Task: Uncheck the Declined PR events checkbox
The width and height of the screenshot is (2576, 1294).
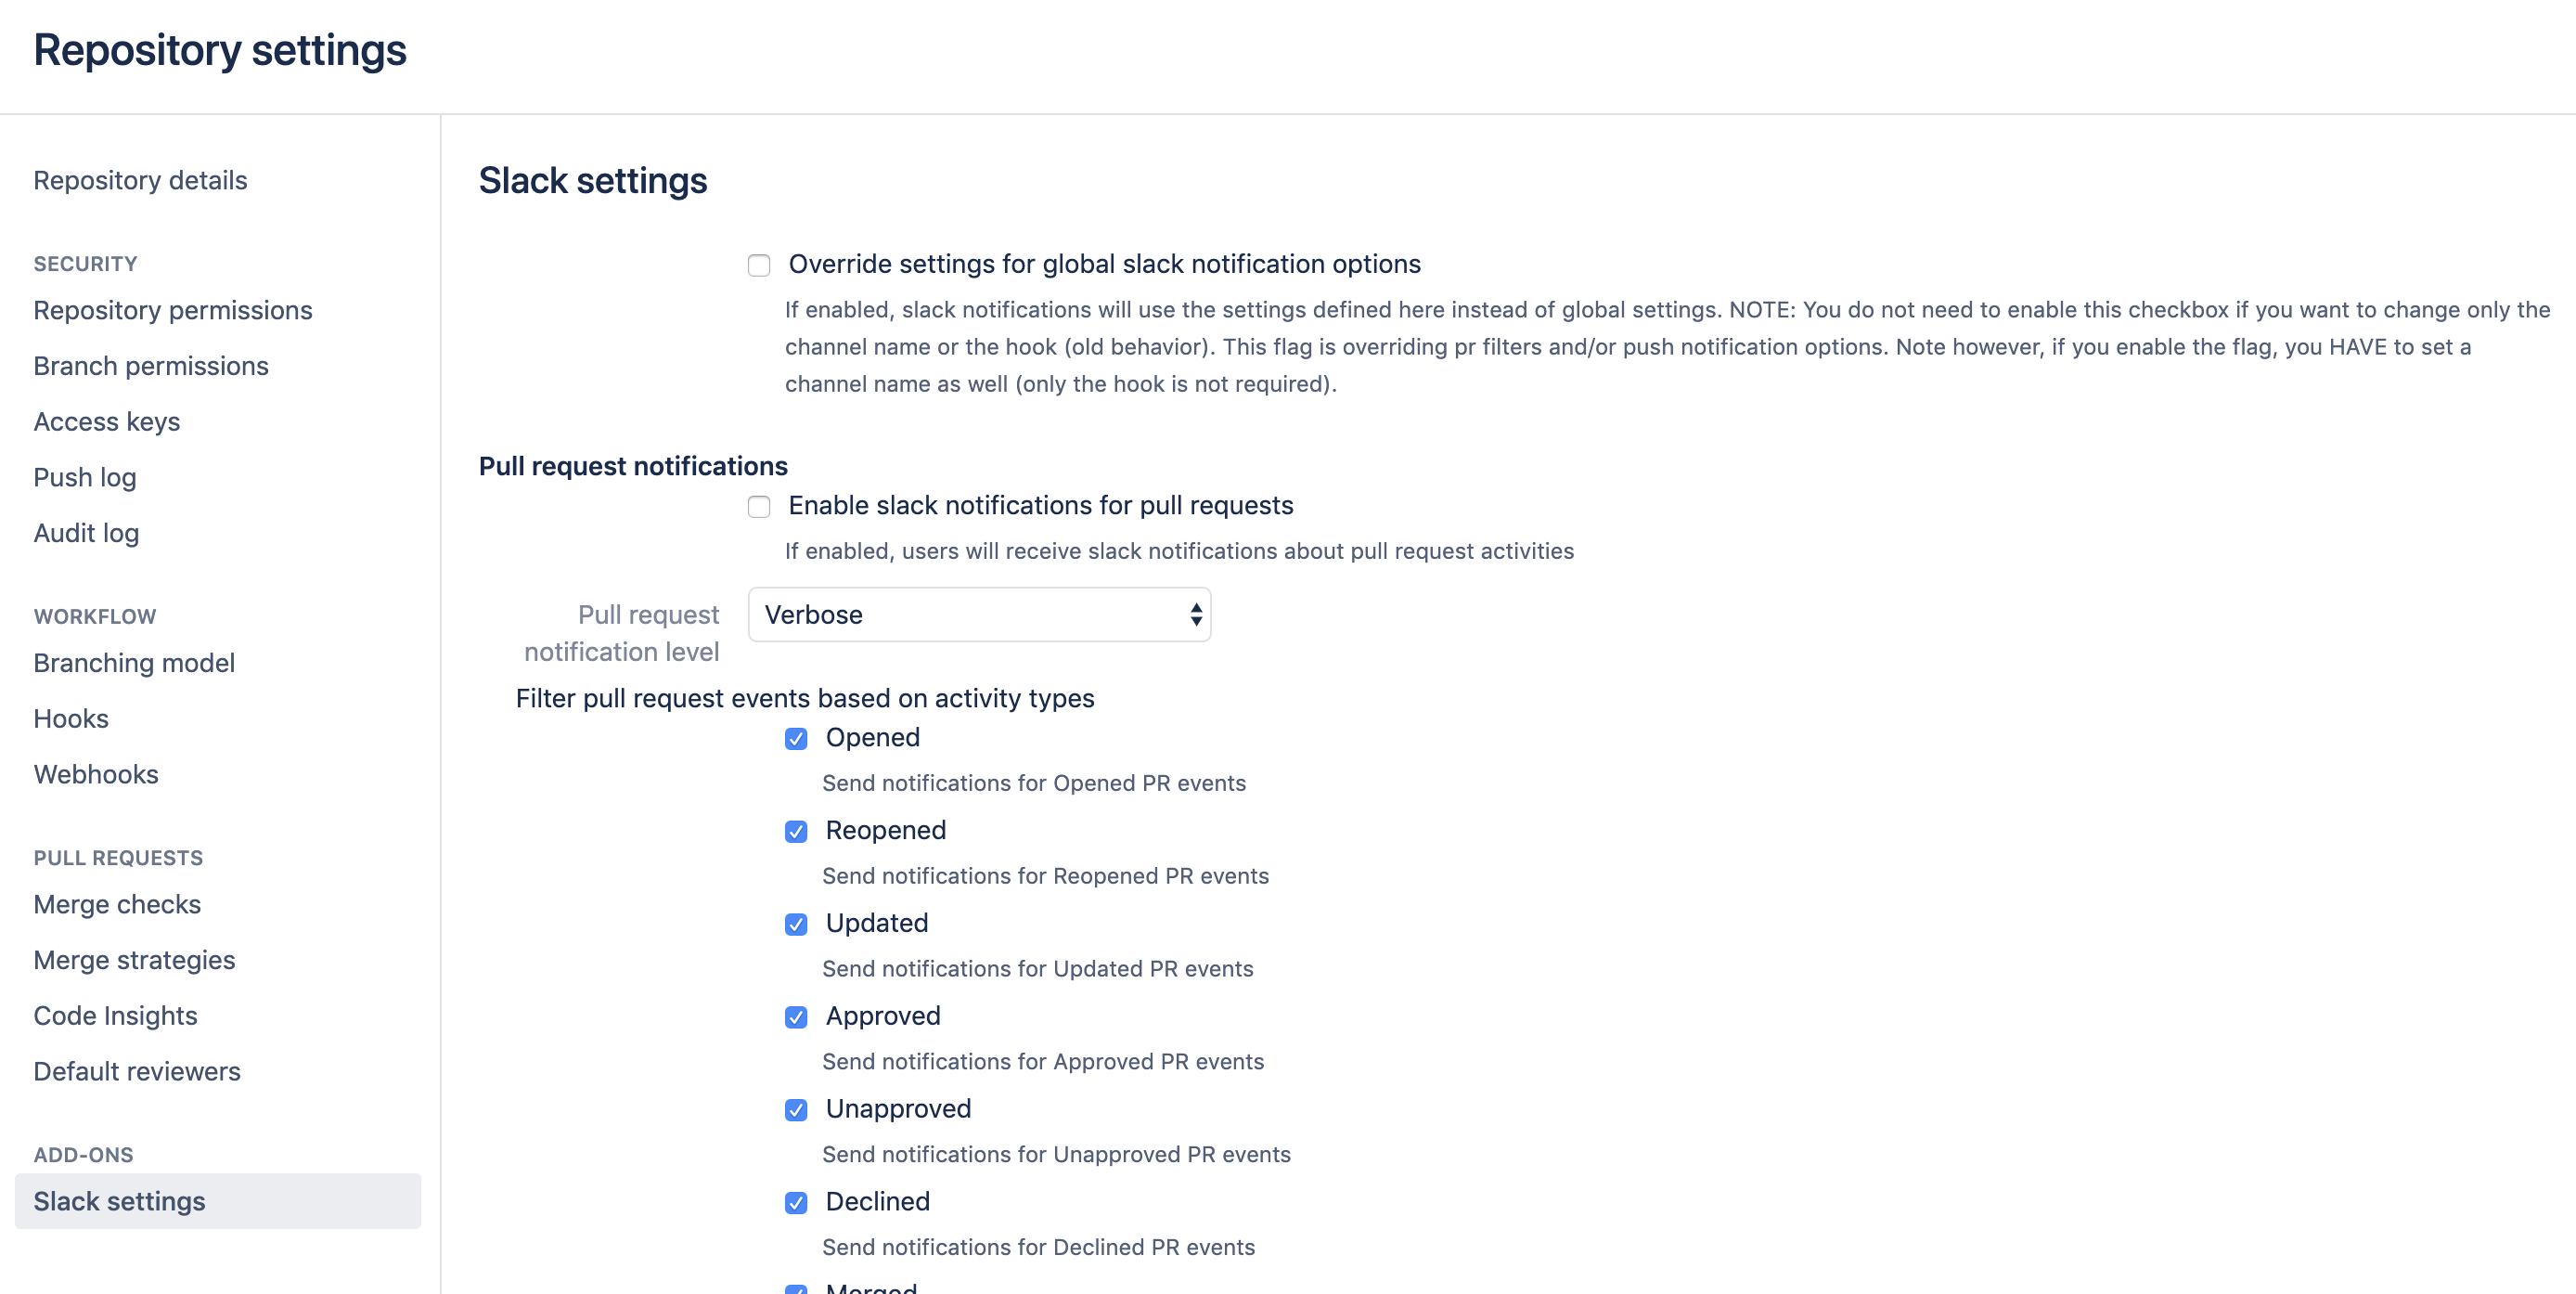Action: click(x=796, y=1203)
